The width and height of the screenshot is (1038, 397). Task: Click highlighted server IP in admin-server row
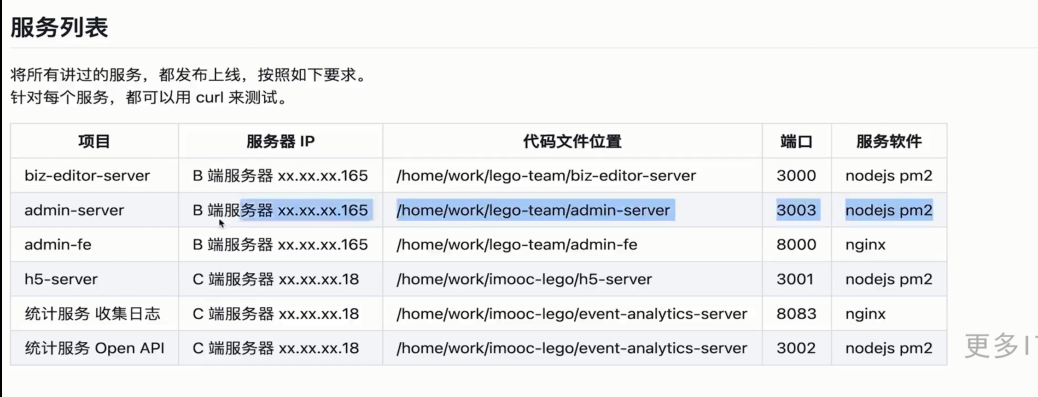tap(280, 210)
